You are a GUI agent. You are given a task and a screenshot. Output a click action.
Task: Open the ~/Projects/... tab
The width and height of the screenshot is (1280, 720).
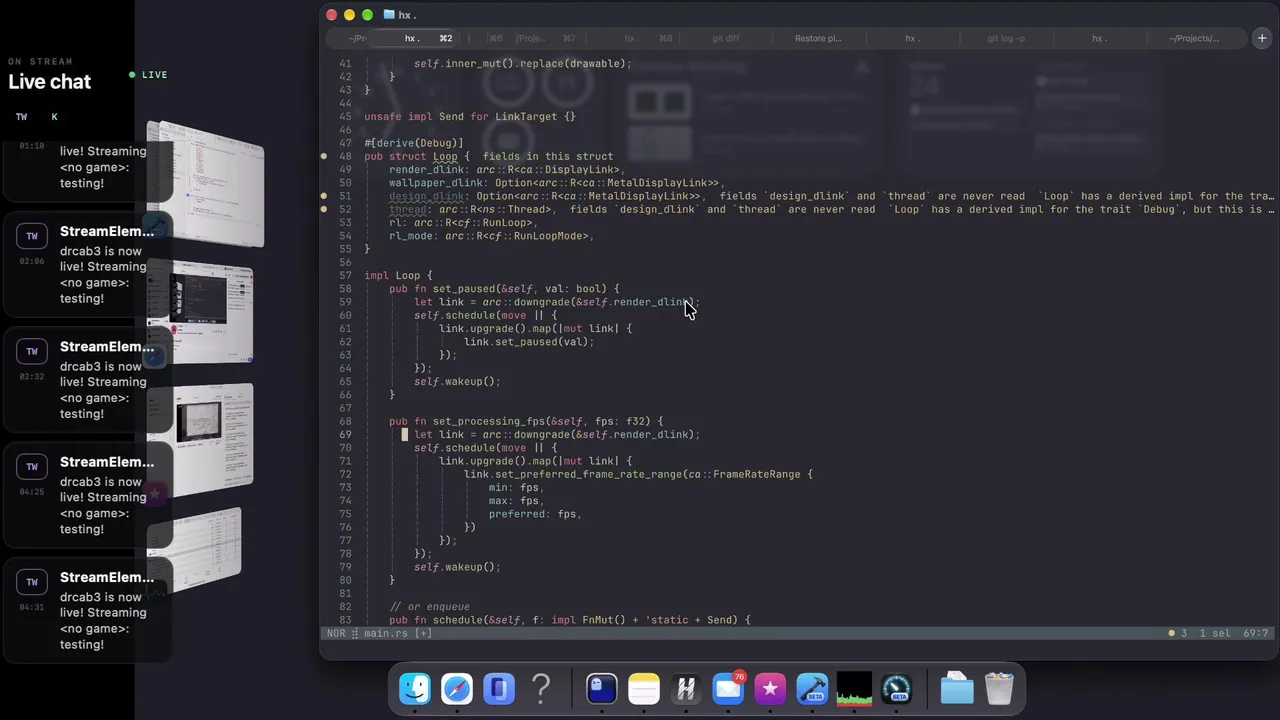pos(1194,38)
